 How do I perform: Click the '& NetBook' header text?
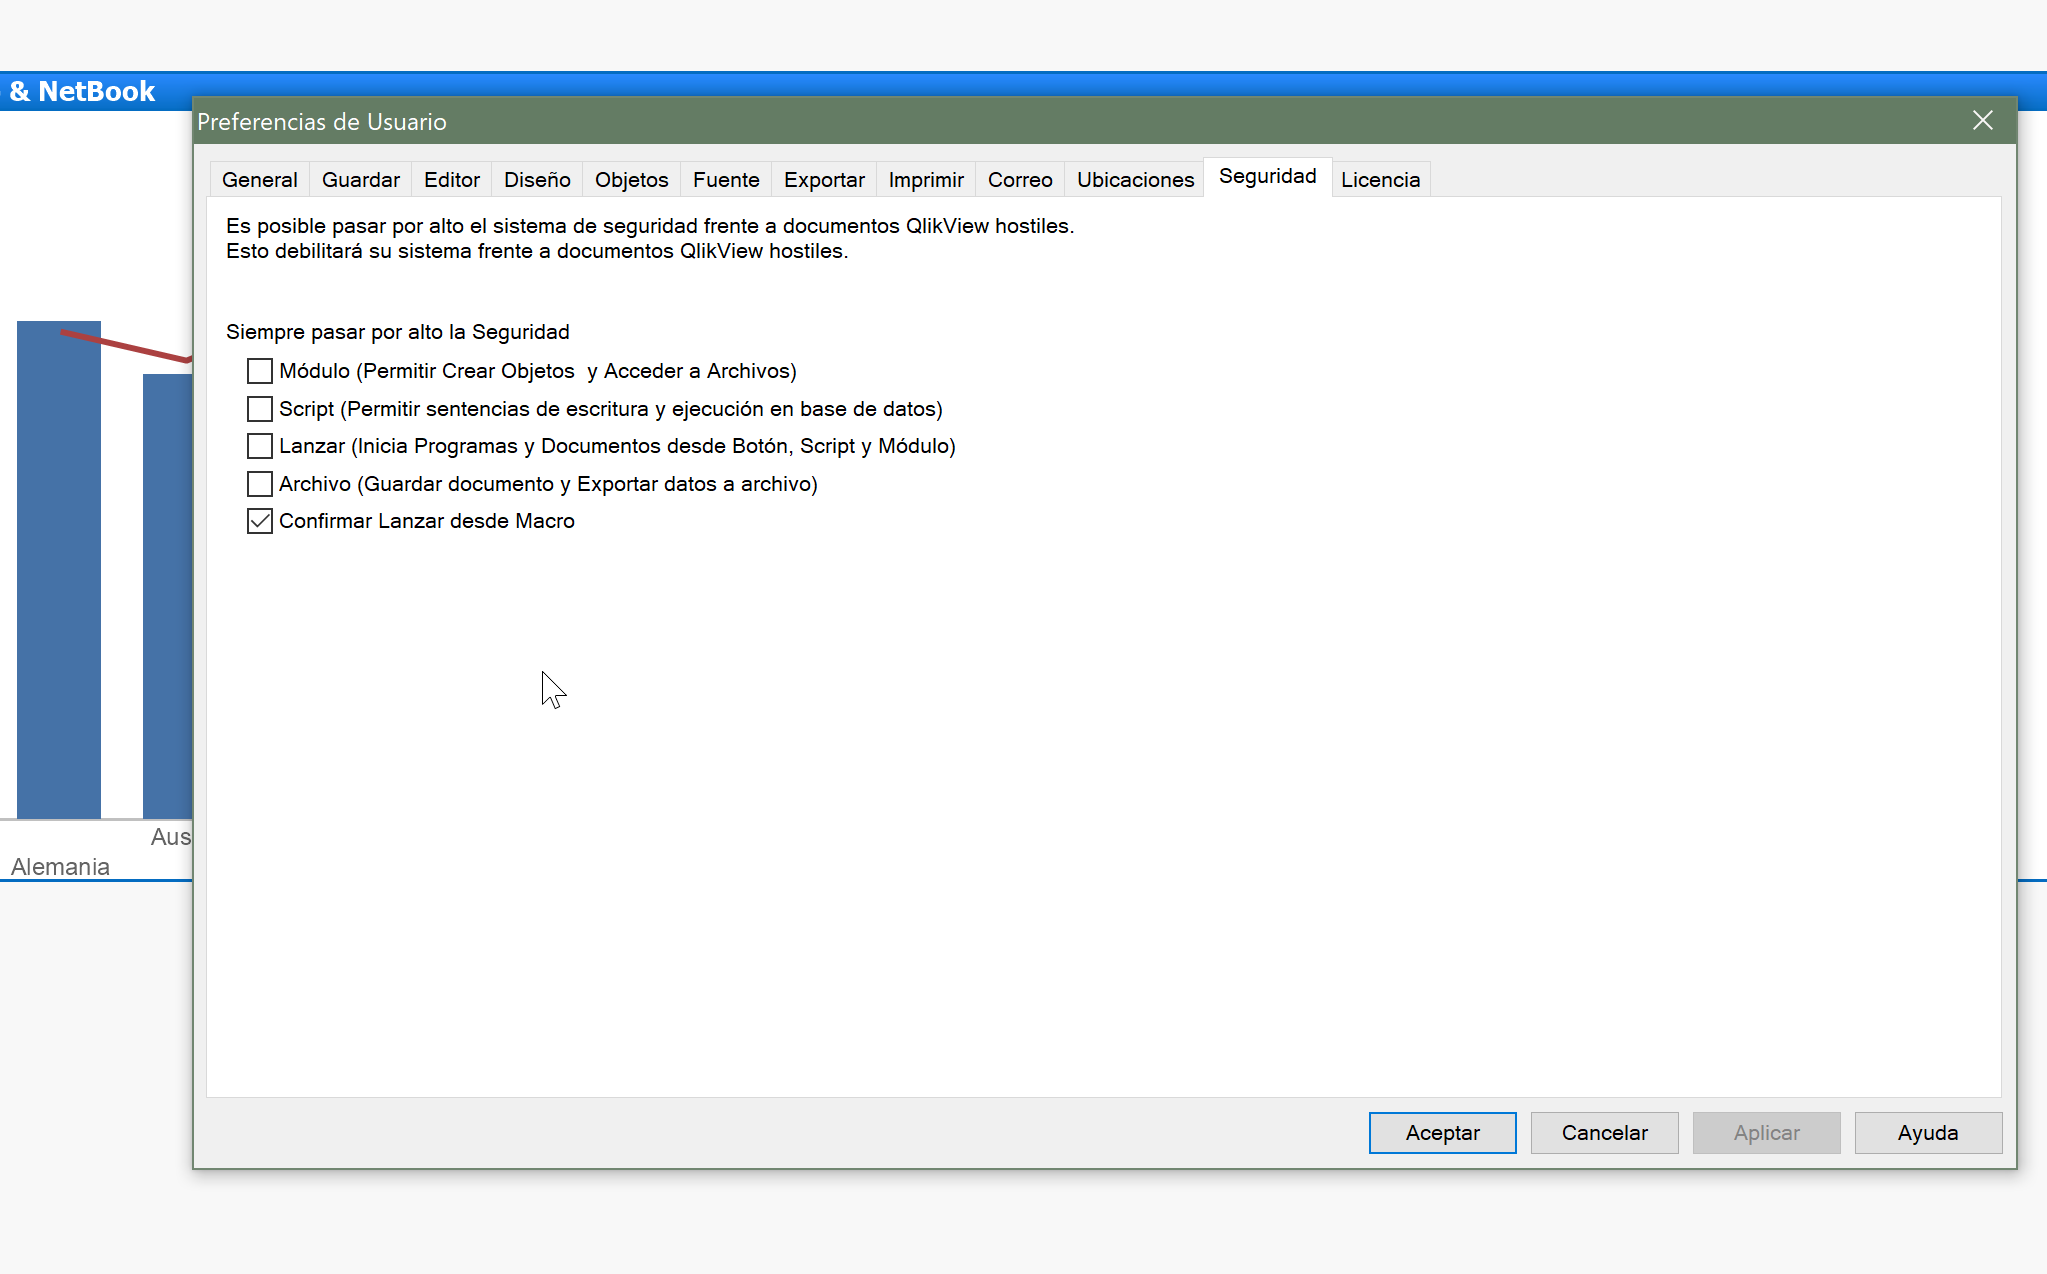(82, 91)
